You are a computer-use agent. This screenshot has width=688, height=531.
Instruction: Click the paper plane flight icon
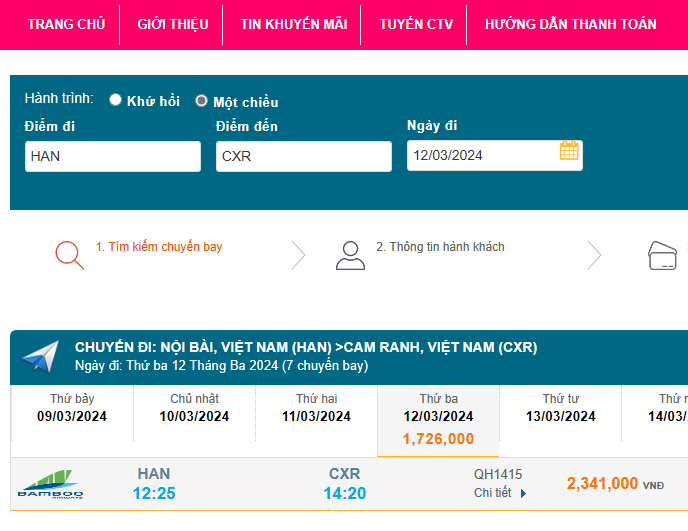[x=41, y=356]
